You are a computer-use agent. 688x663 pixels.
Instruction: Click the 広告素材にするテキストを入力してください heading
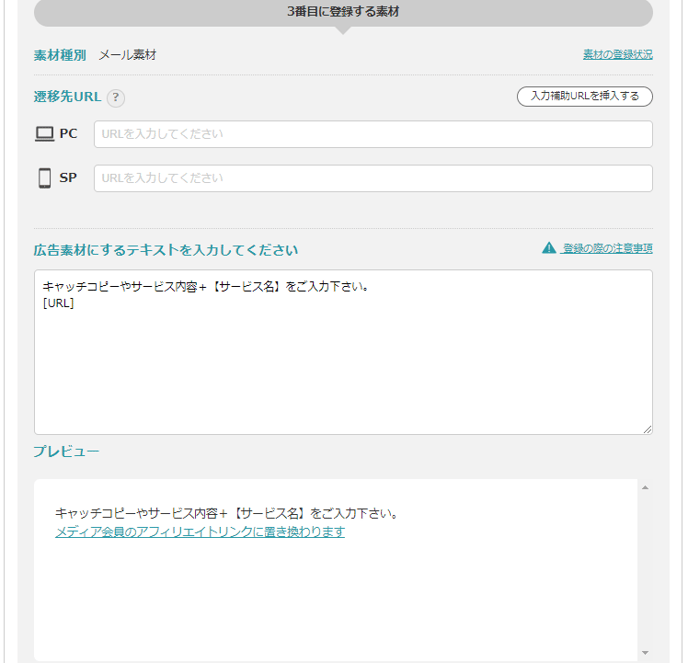166,250
